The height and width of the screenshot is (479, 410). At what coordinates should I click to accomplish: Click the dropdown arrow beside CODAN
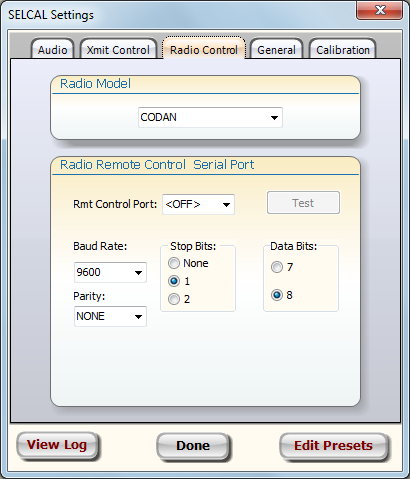[x=274, y=118]
